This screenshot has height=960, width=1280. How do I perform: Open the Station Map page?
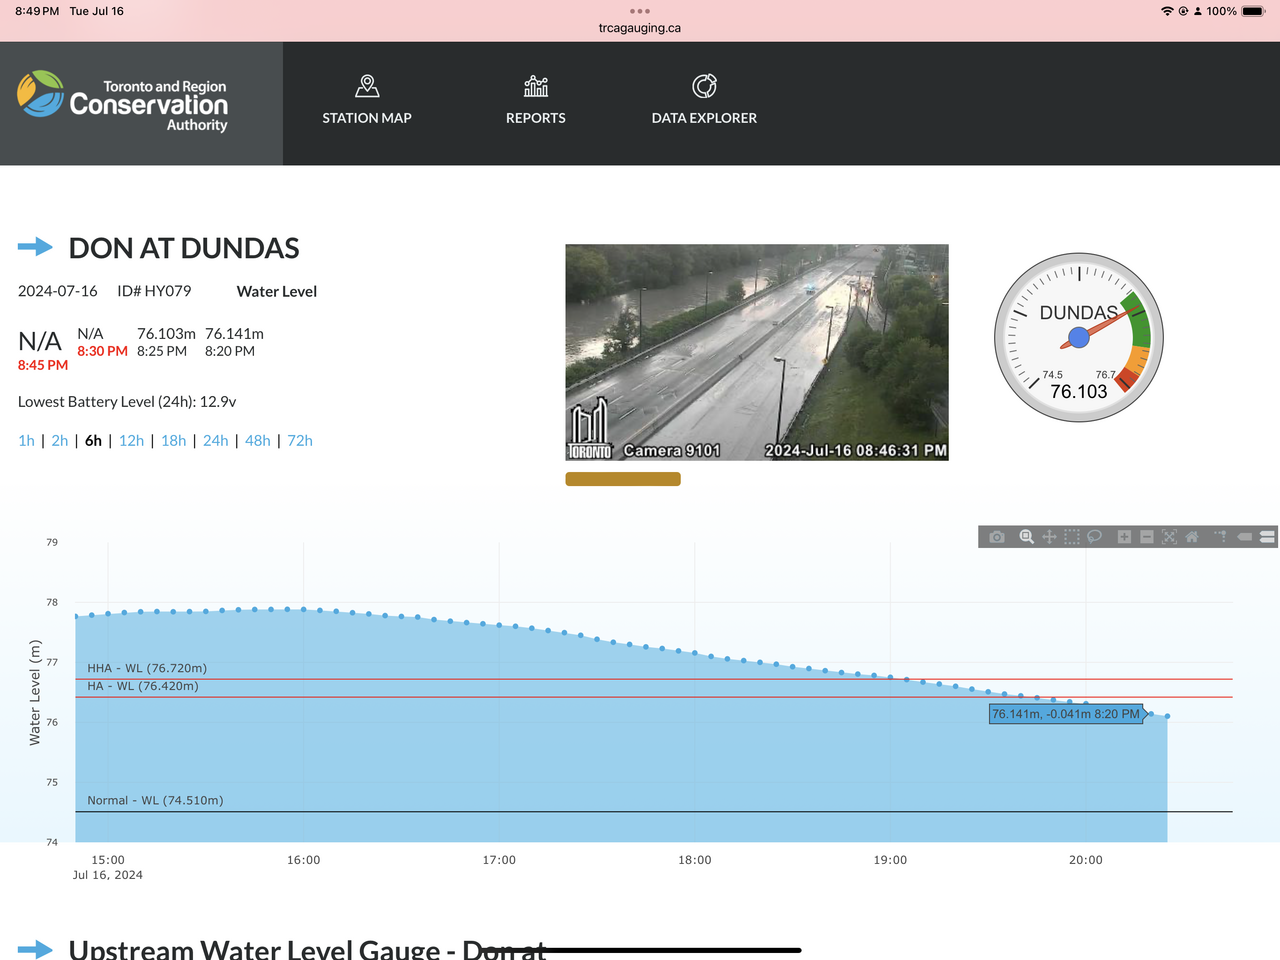(x=367, y=101)
